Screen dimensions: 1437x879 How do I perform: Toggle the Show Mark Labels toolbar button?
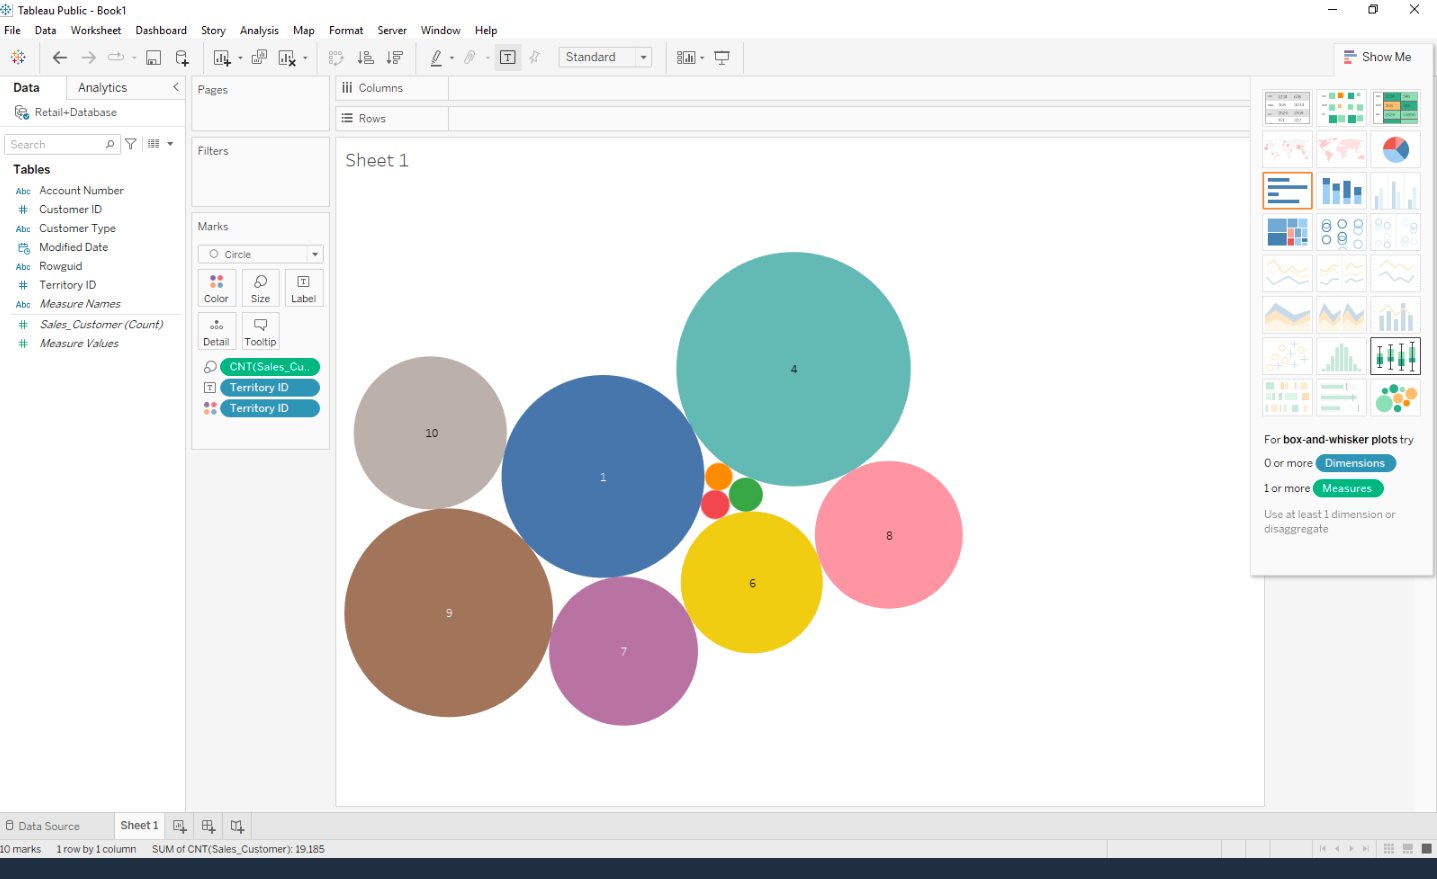point(508,58)
